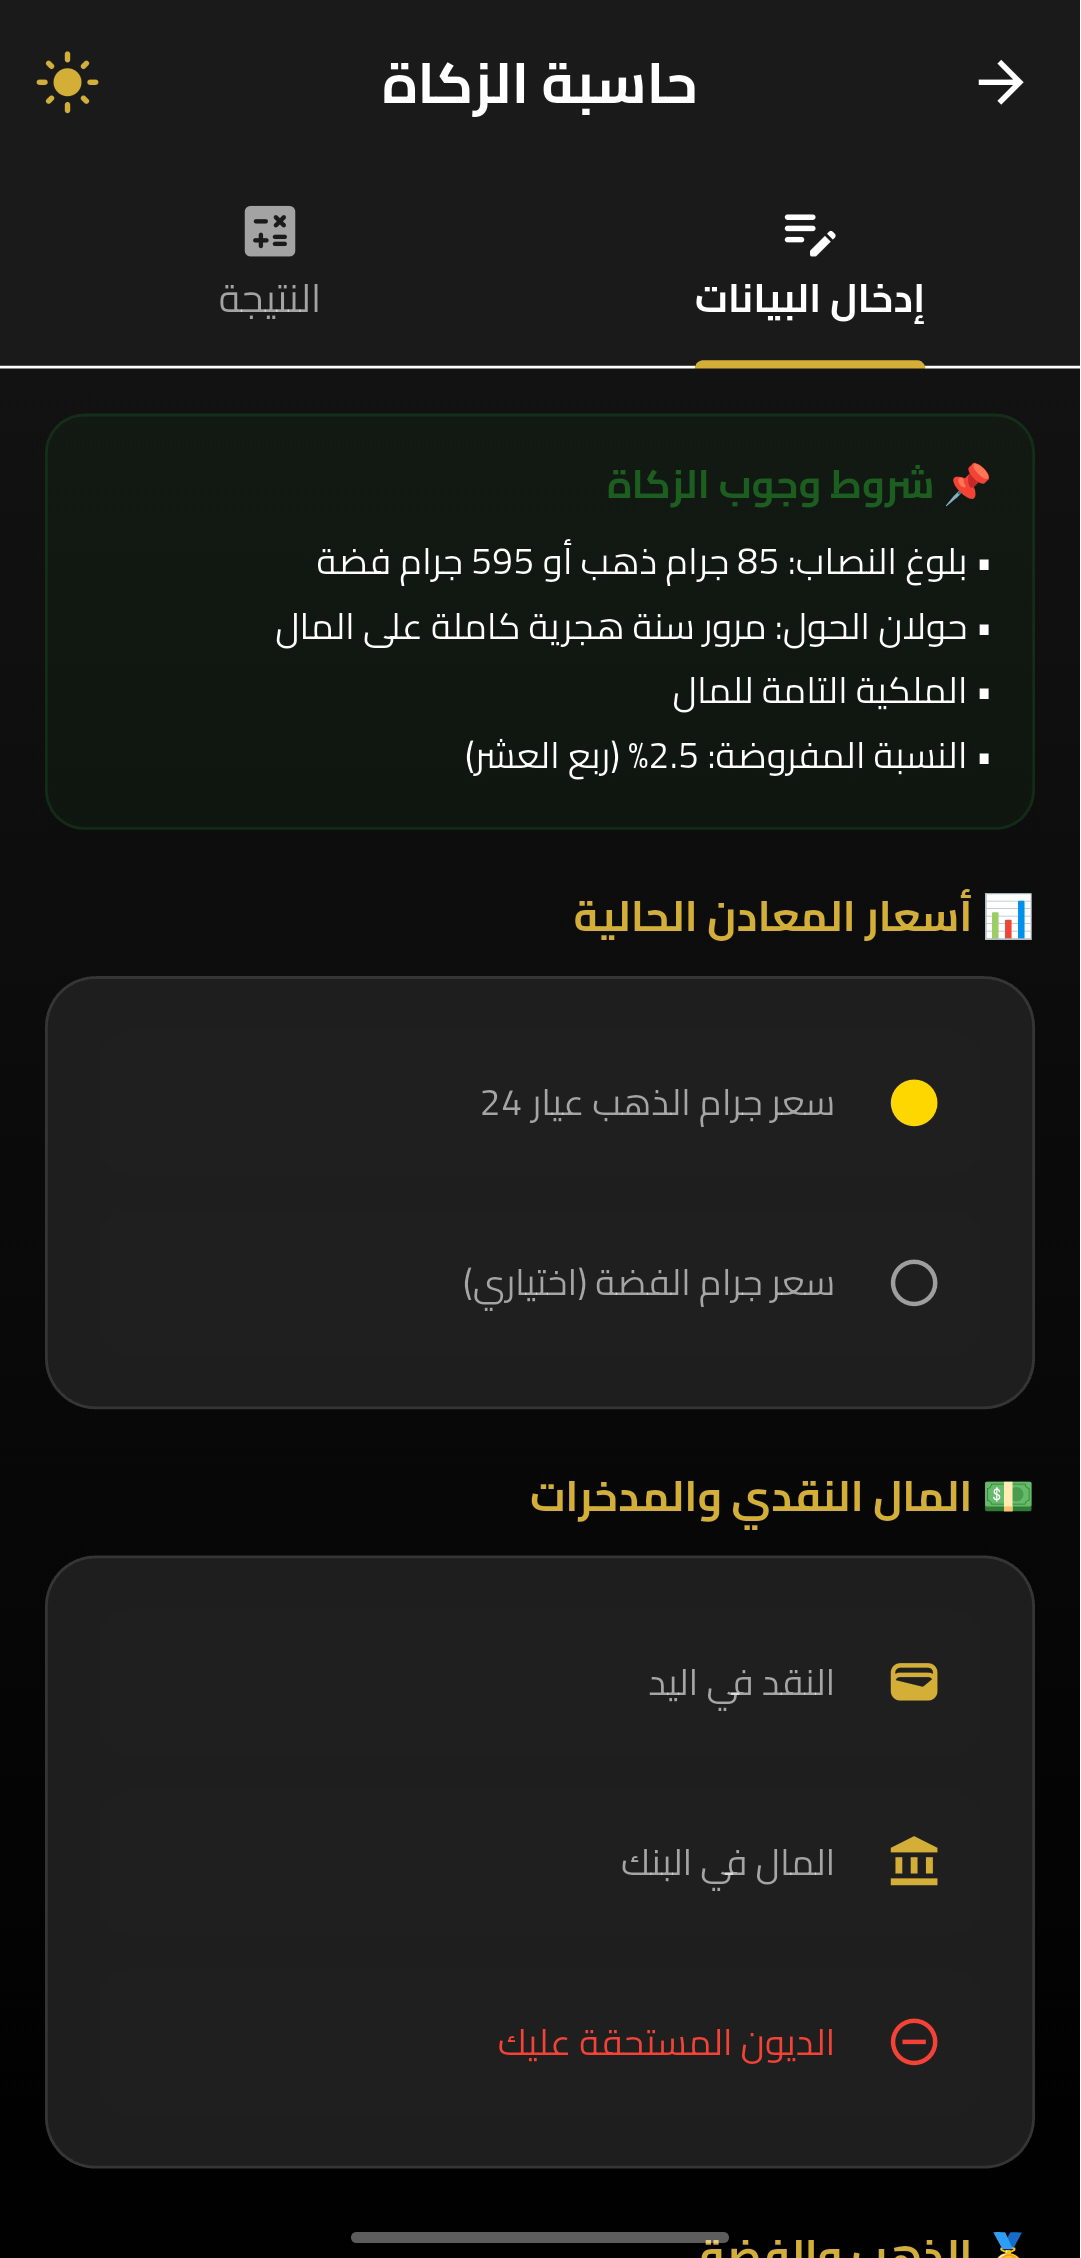Click the data entry icon above إدخال البيانات
Viewport: 1081px width, 2258px height.
810,236
